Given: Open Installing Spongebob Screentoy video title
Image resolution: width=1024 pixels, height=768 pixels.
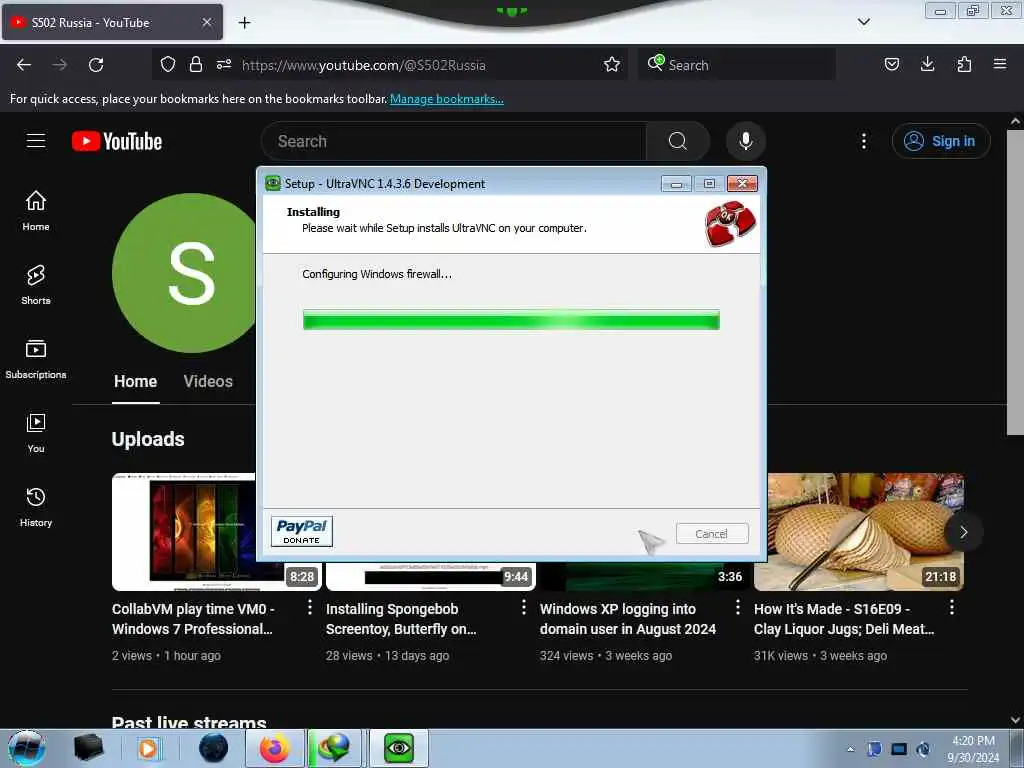Looking at the screenshot, I should (x=401, y=619).
